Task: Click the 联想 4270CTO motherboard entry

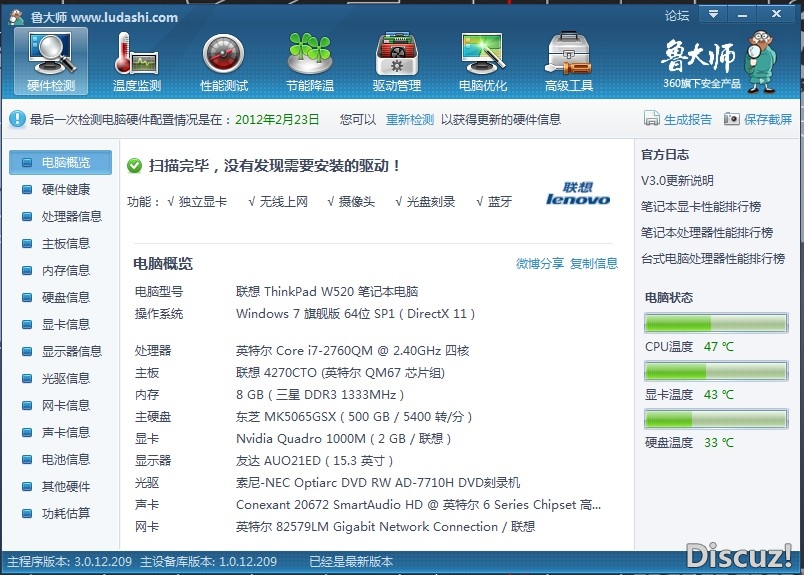Action: click(x=340, y=373)
